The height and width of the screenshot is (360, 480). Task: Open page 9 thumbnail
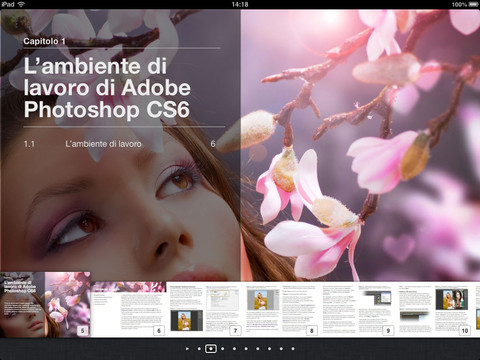tap(358, 309)
